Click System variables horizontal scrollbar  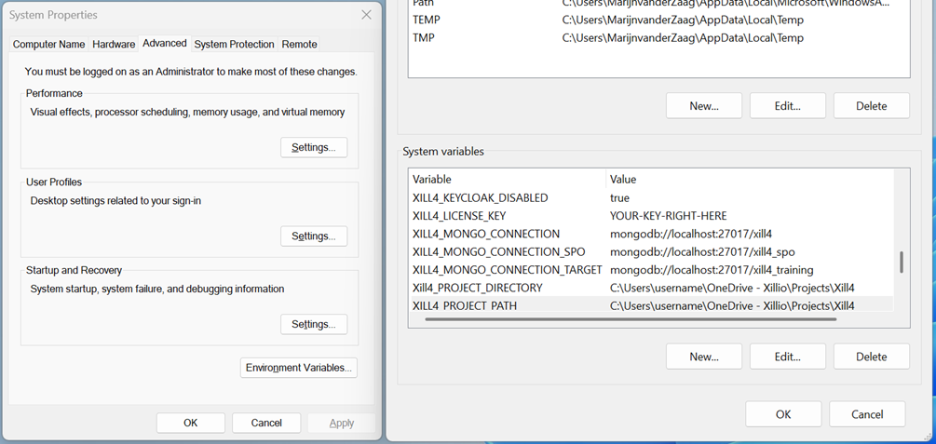[630, 319]
